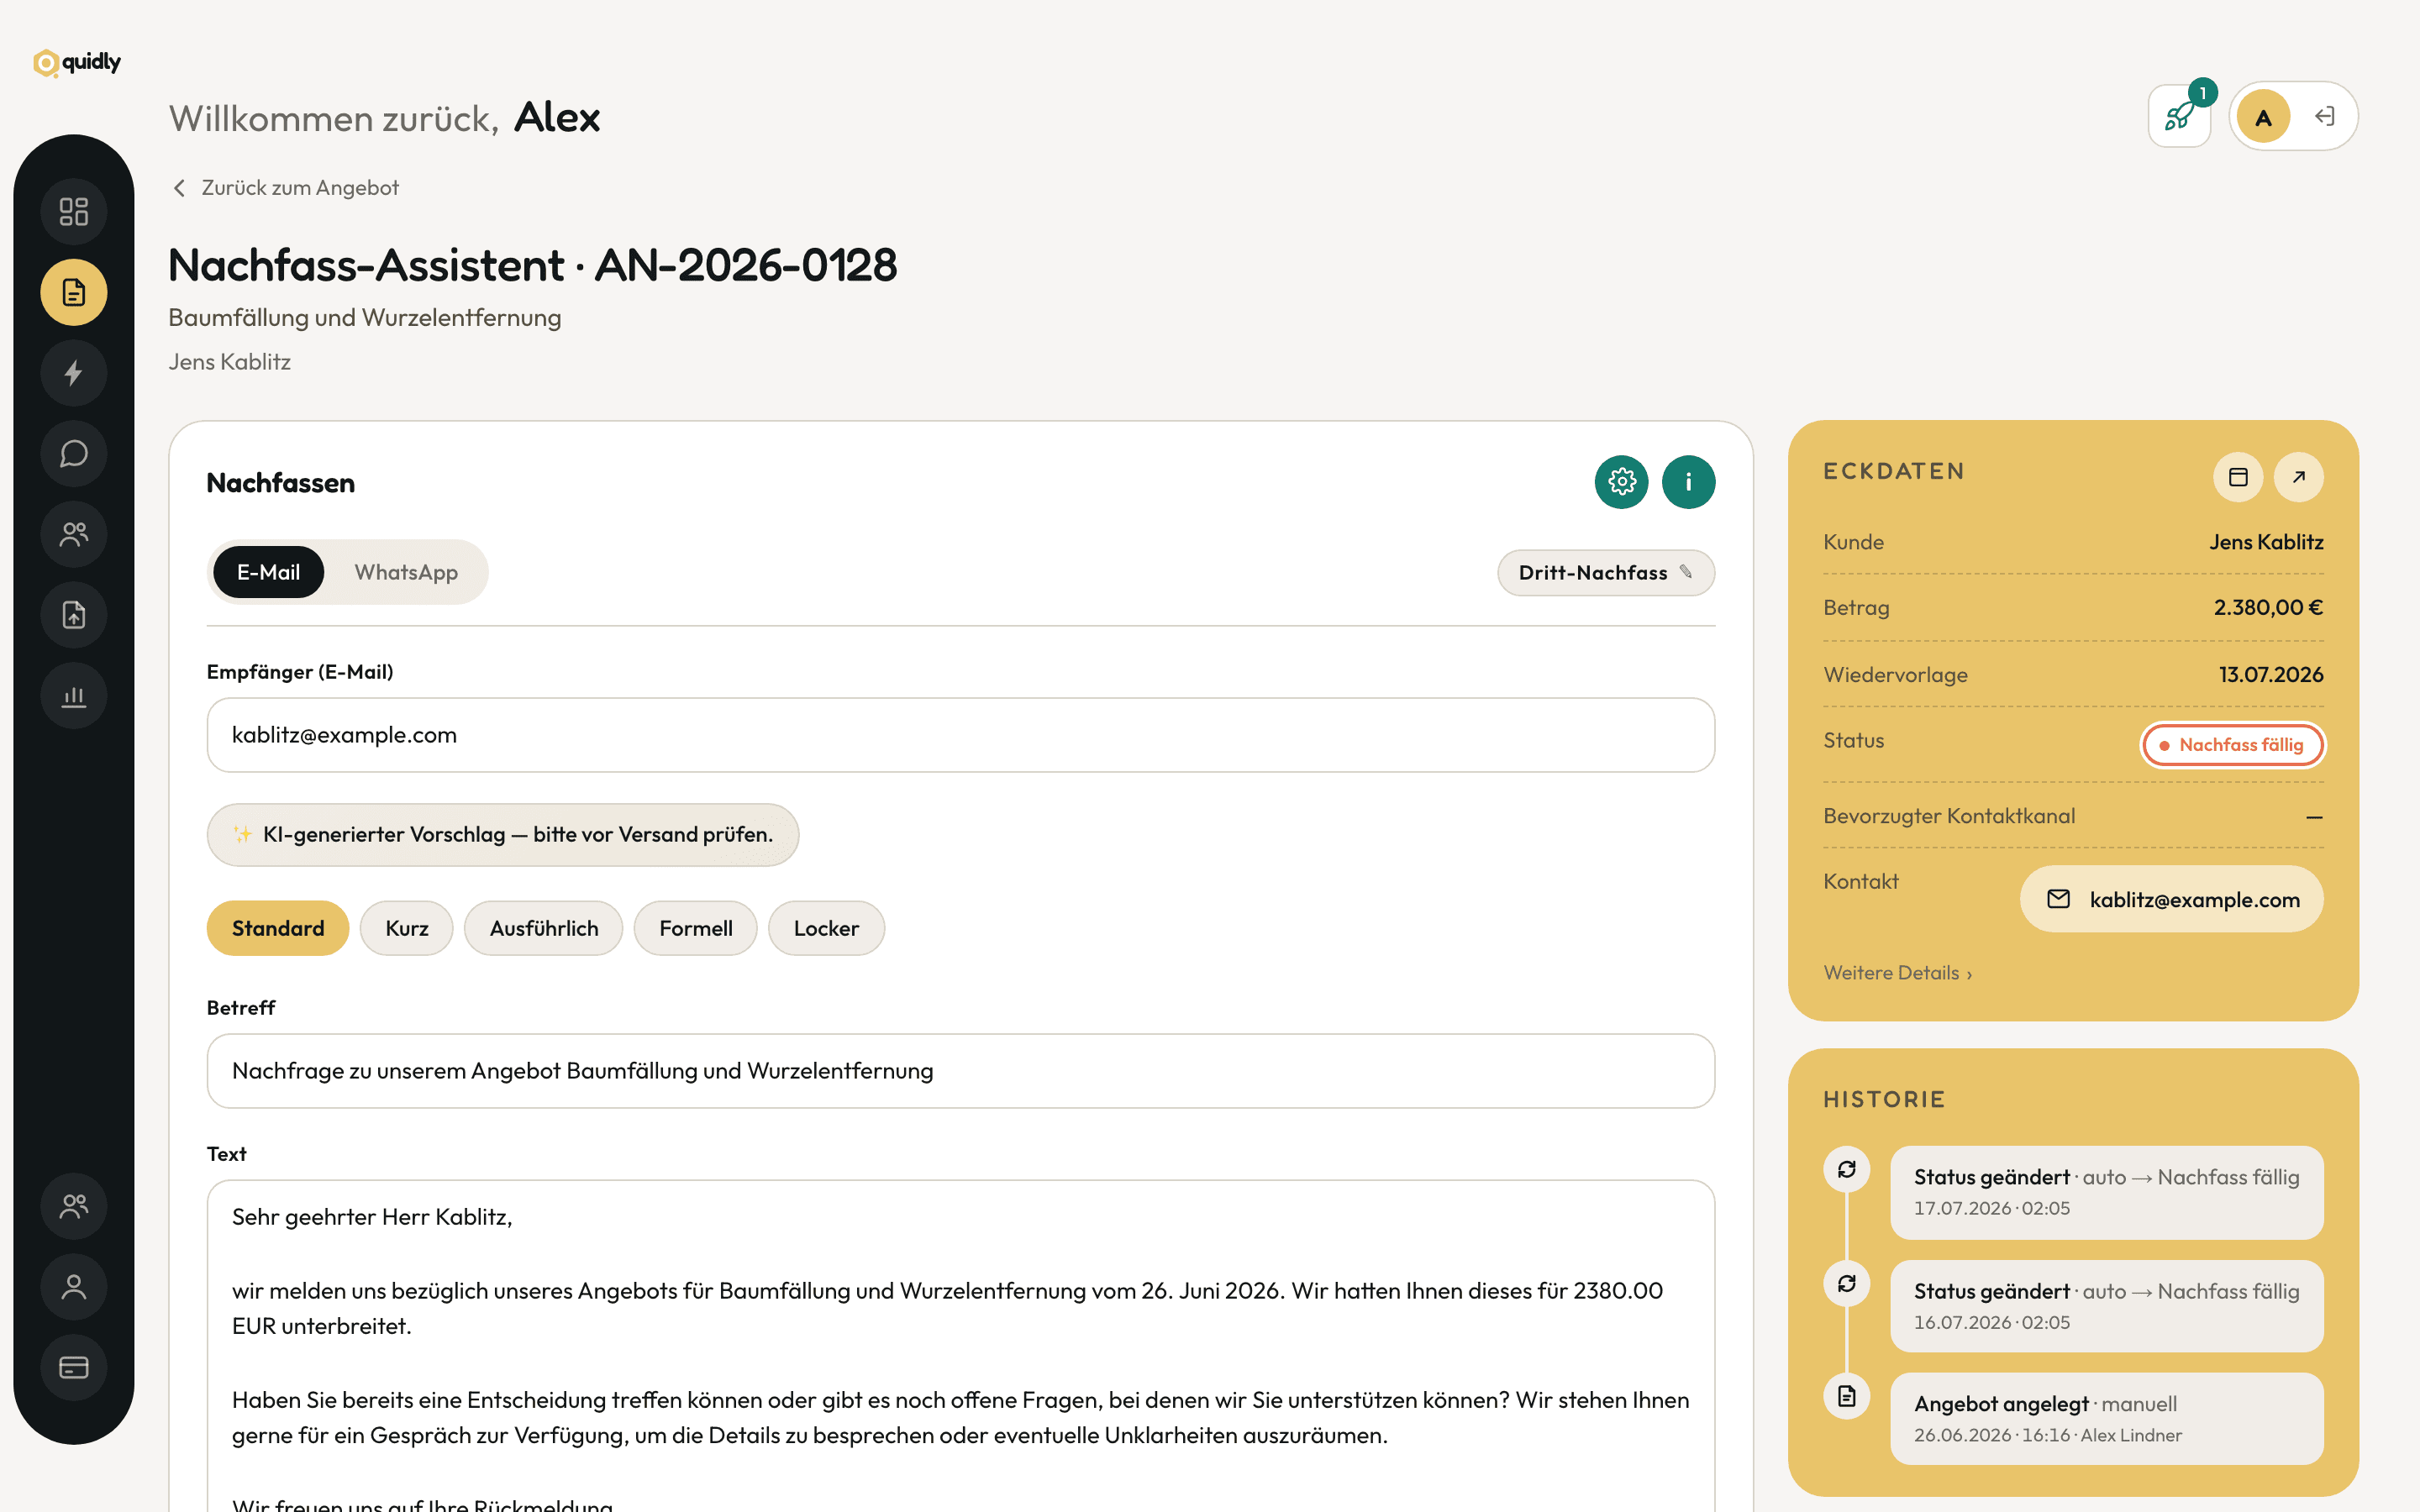Open the chat bubble icon in sidebar

pos(73,454)
